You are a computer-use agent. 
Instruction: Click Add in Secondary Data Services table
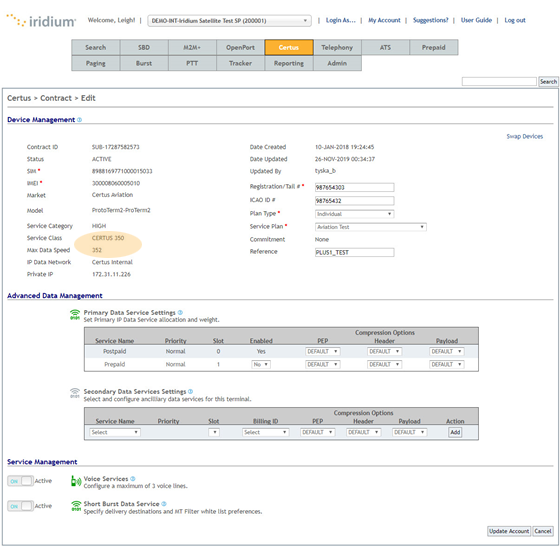(455, 432)
